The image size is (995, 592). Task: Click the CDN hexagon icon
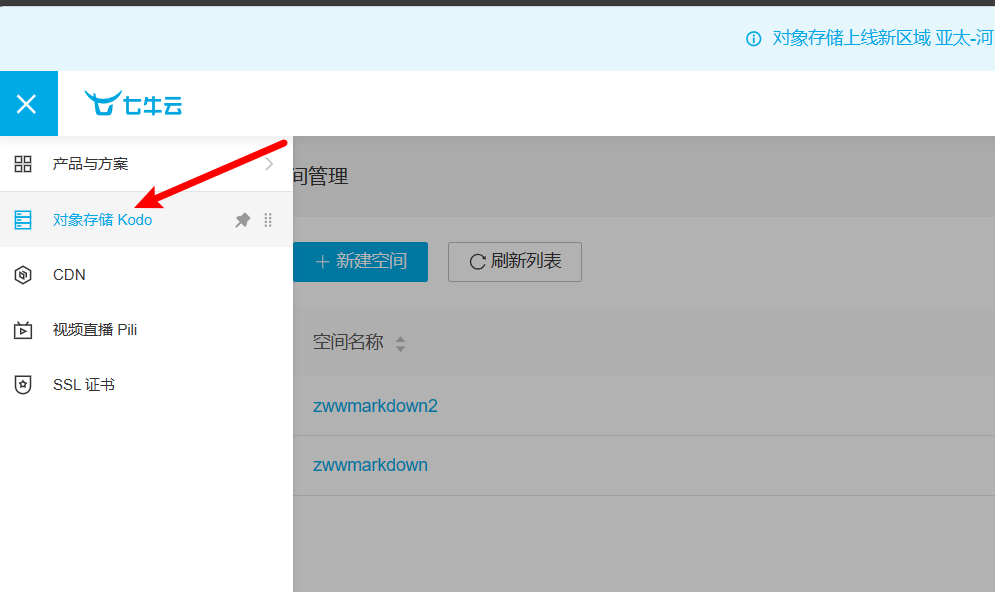point(23,275)
